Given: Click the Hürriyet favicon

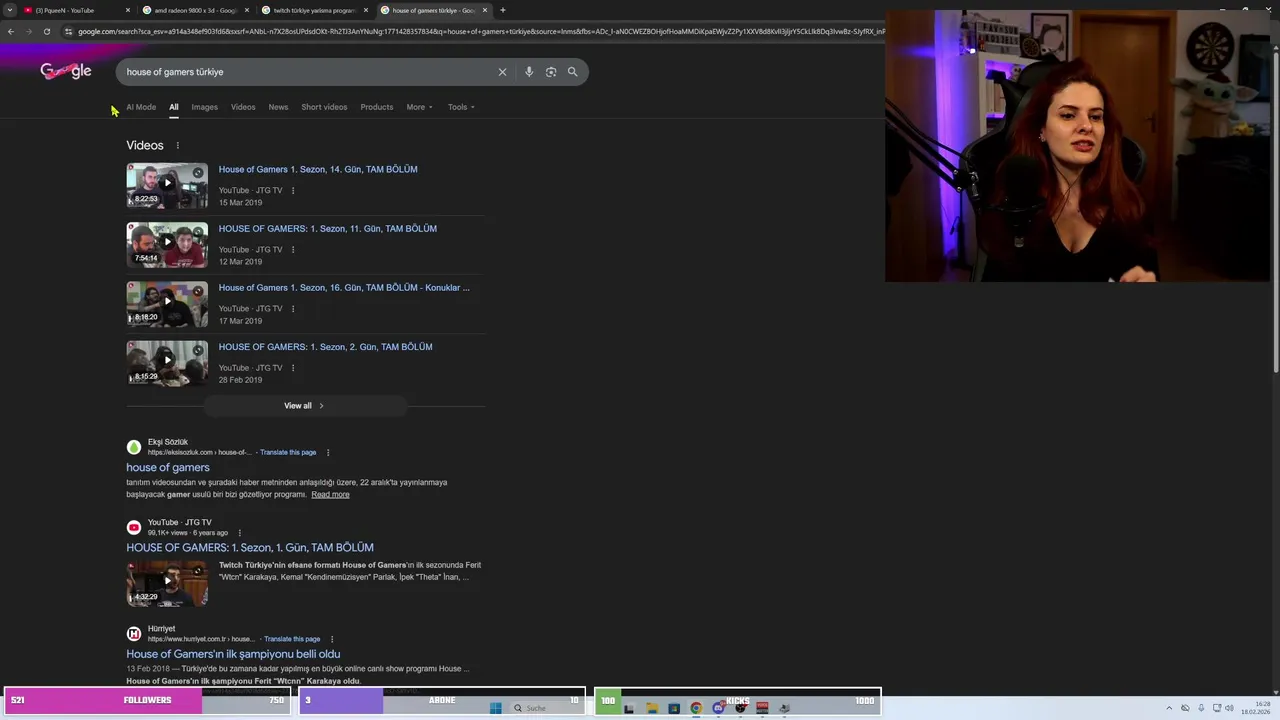Looking at the screenshot, I should click(x=134, y=634).
